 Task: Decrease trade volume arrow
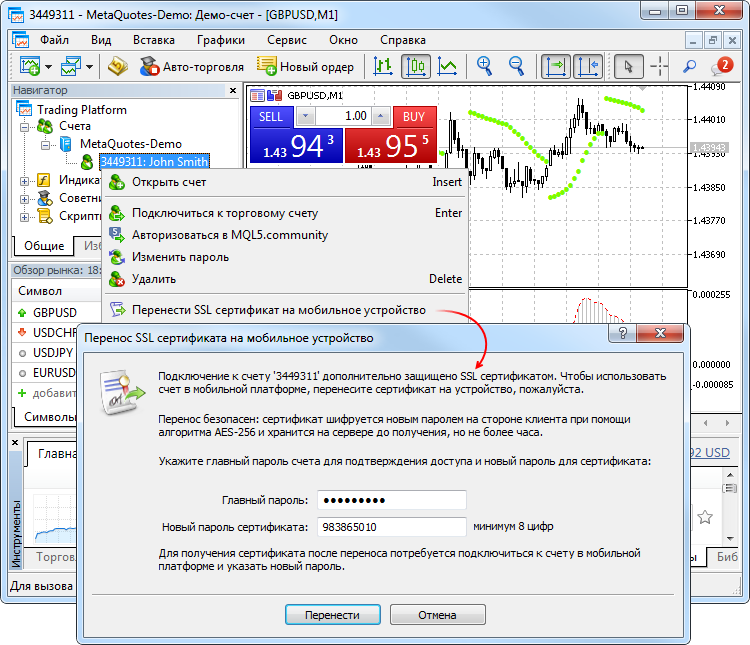click(305, 116)
